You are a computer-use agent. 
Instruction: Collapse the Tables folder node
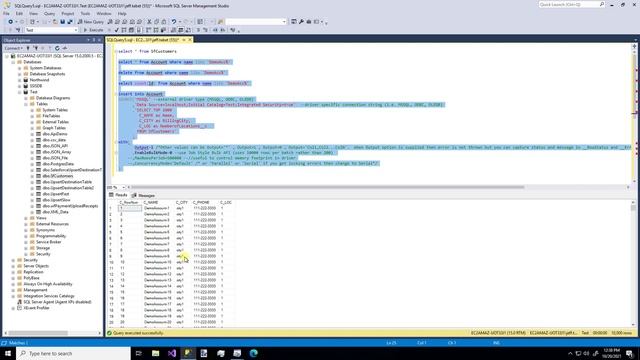tap(26, 104)
